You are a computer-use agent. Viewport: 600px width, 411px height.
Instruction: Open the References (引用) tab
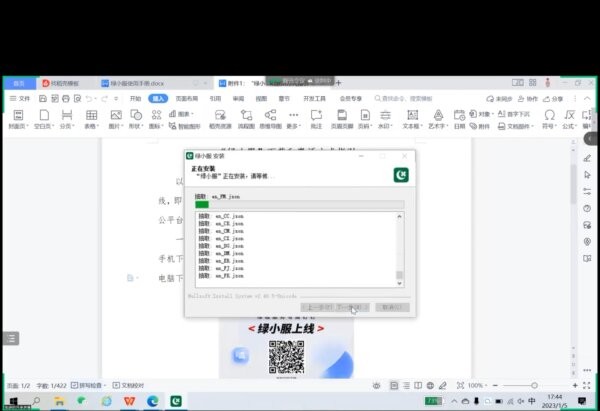point(215,99)
